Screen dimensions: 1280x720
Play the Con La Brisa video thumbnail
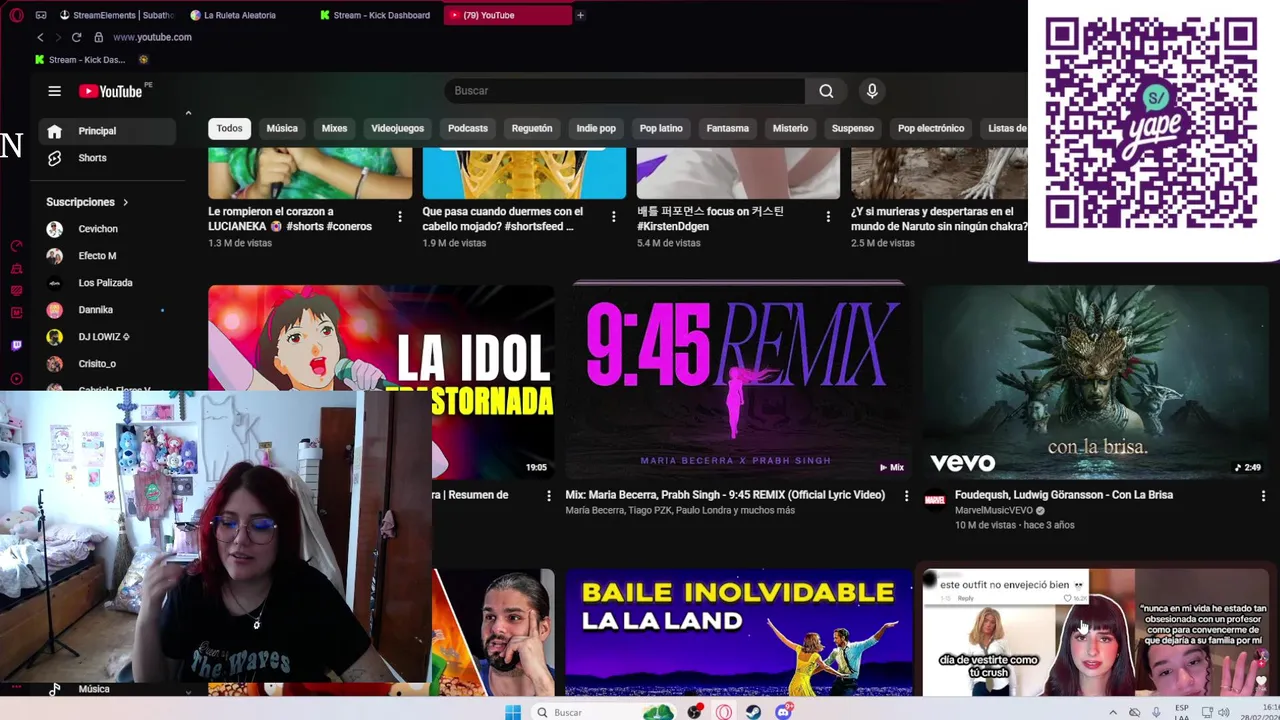click(1095, 382)
